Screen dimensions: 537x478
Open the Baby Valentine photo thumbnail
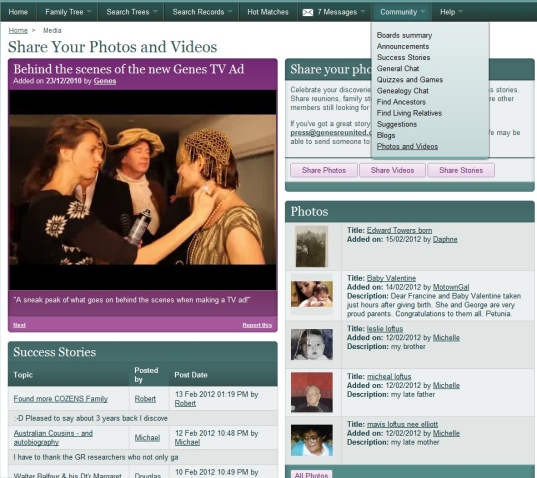coord(312,294)
